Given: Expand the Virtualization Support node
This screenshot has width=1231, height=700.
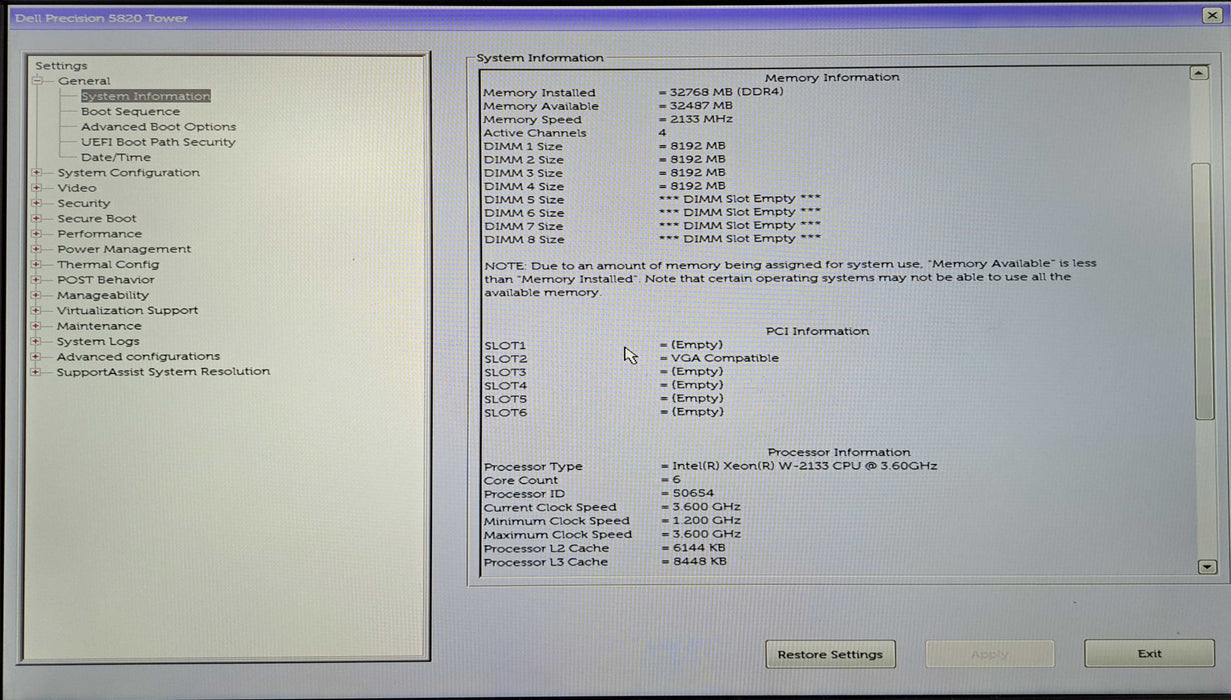Looking at the screenshot, I should 37,311.
